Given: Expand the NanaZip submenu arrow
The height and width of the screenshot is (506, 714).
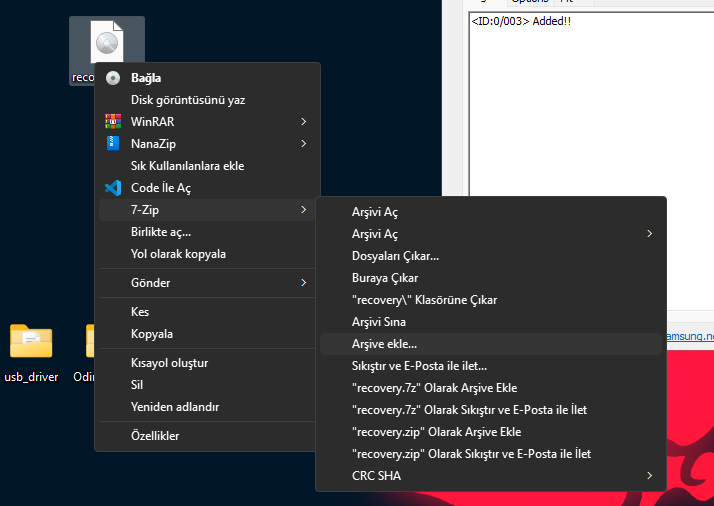Looking at the screenshot, I should pos(303,144).
